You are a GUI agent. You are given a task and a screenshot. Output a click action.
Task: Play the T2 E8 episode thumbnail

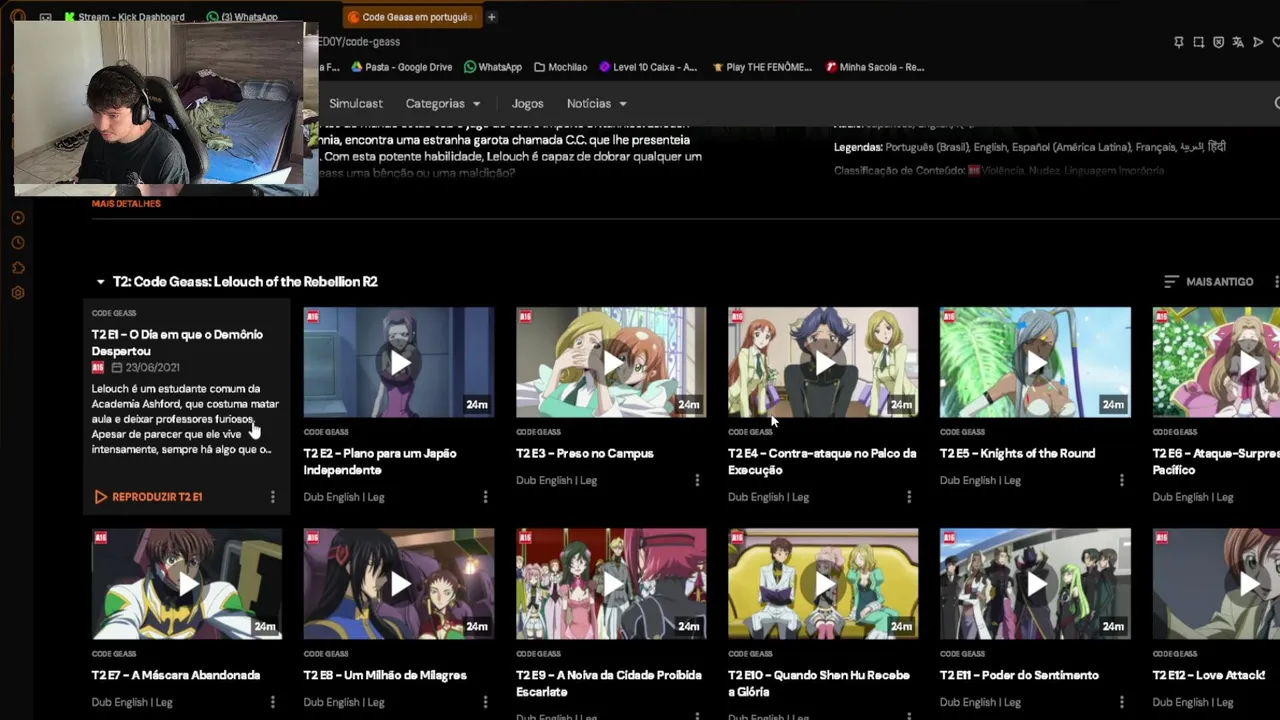coord(399,584)
